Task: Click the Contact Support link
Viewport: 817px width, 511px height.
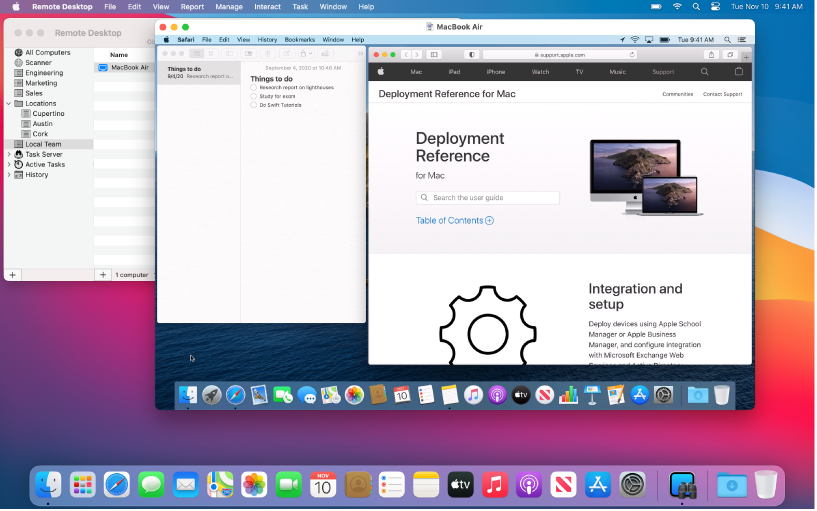Action: pyautogui.click(x=722, y=94)
